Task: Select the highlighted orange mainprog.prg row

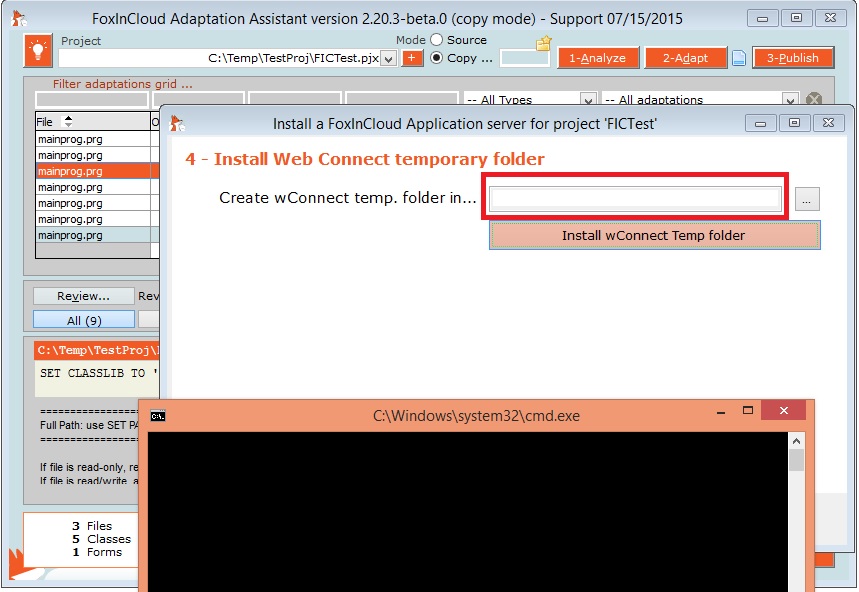Action: point(92,171)
